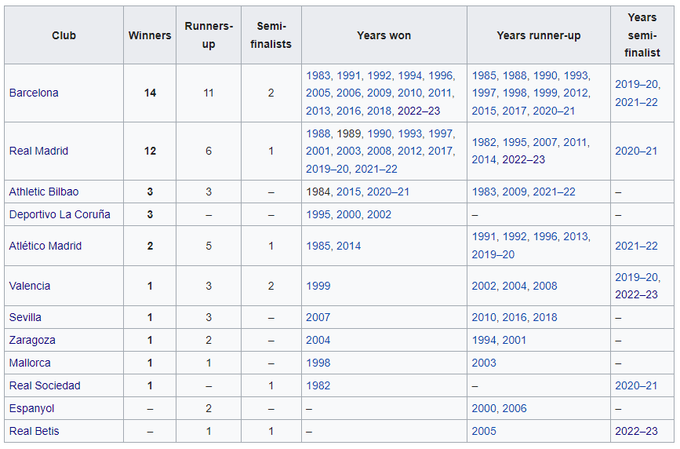The width and height of the screenshot is (680, 449).
Task: Click the Real Sociedad club link
Action: 45,386
